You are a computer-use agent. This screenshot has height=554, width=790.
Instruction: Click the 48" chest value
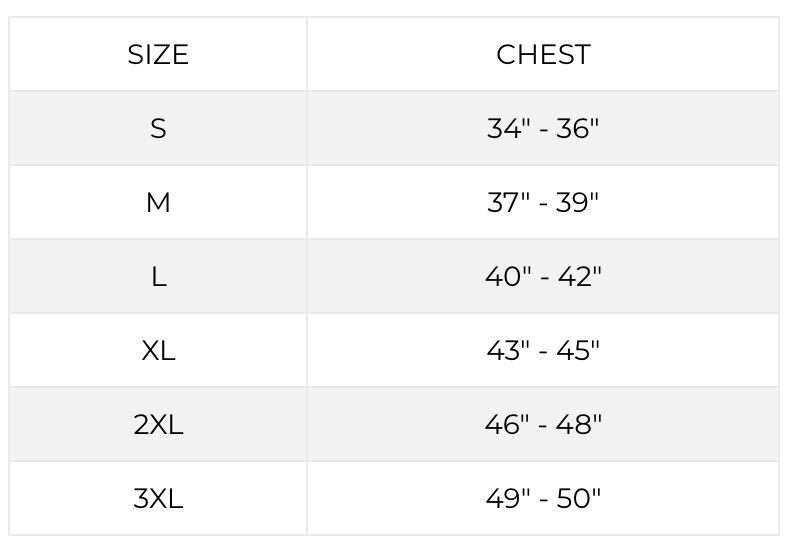[x=581, y=425]
